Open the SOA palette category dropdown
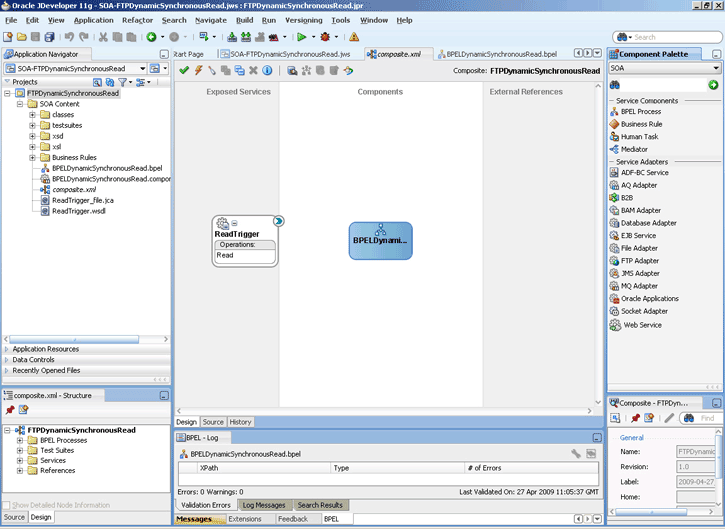The image size is (725, 529). pos(716,68)
